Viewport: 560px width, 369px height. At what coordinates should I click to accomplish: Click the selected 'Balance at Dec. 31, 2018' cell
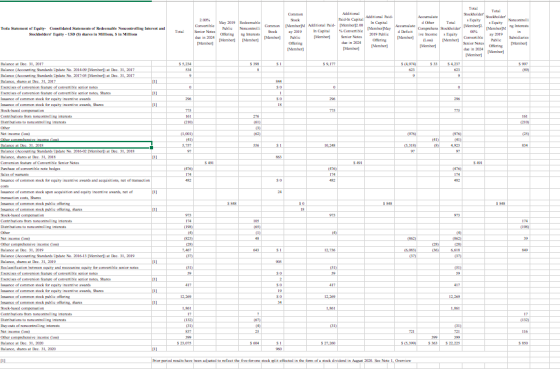[76, 145]
